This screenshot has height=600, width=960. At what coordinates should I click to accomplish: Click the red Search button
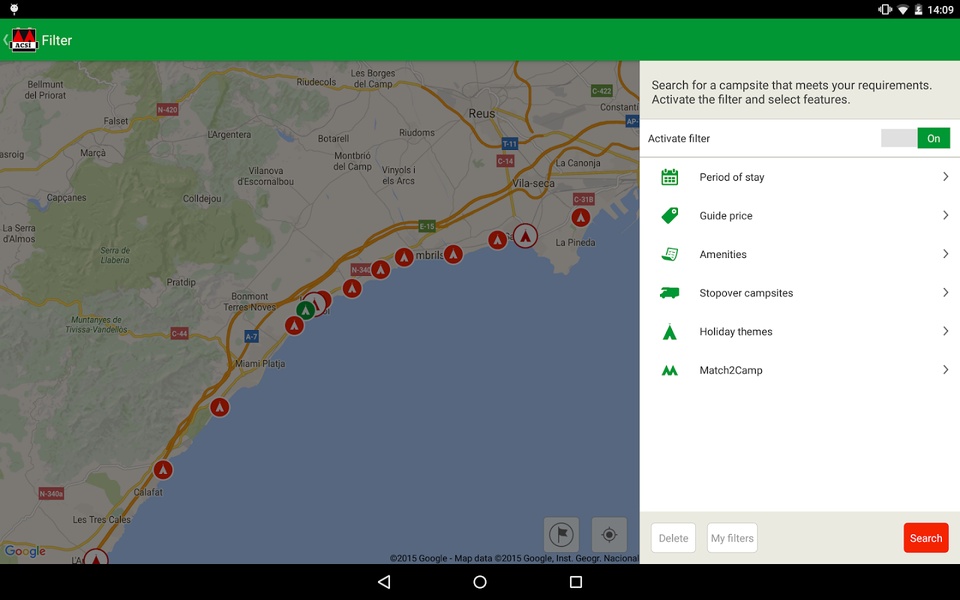[926, 538]
